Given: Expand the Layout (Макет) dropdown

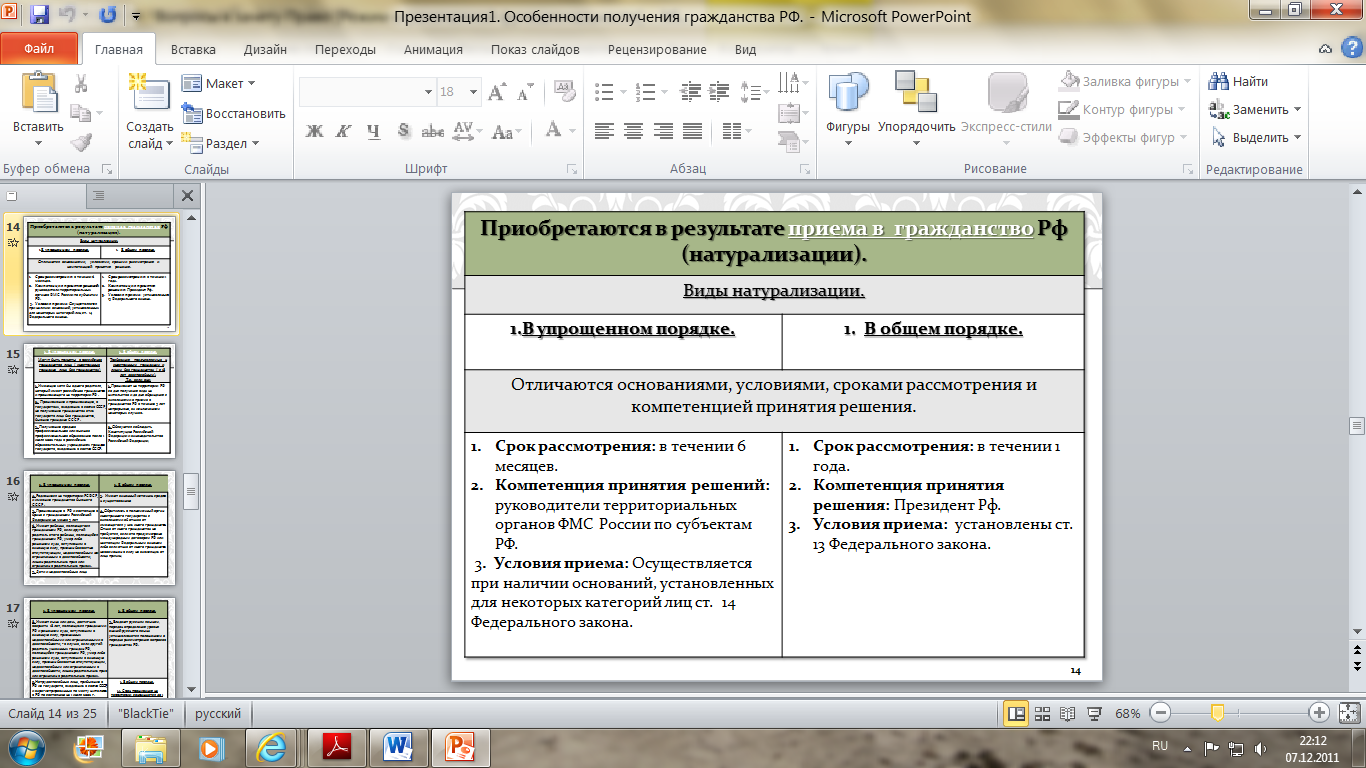Looking at the screenshot, I should pos(250,84).
